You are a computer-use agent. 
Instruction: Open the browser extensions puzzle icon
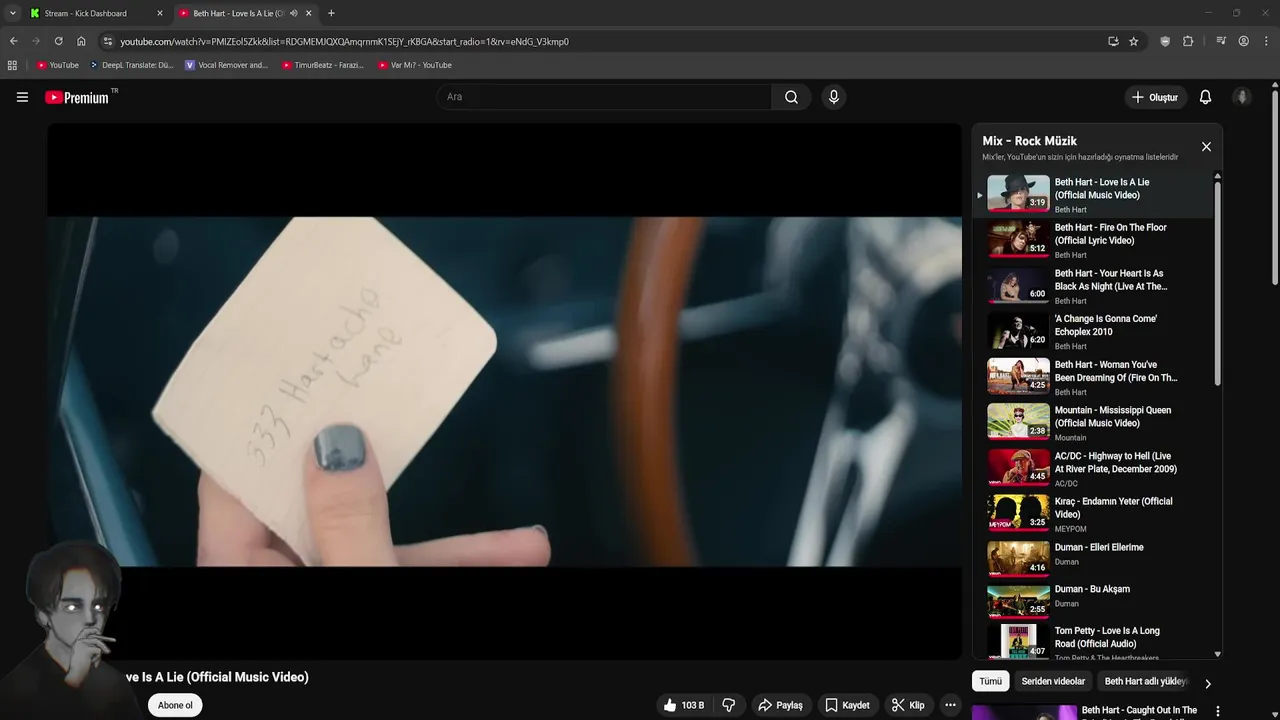[x=1188, y=41]
